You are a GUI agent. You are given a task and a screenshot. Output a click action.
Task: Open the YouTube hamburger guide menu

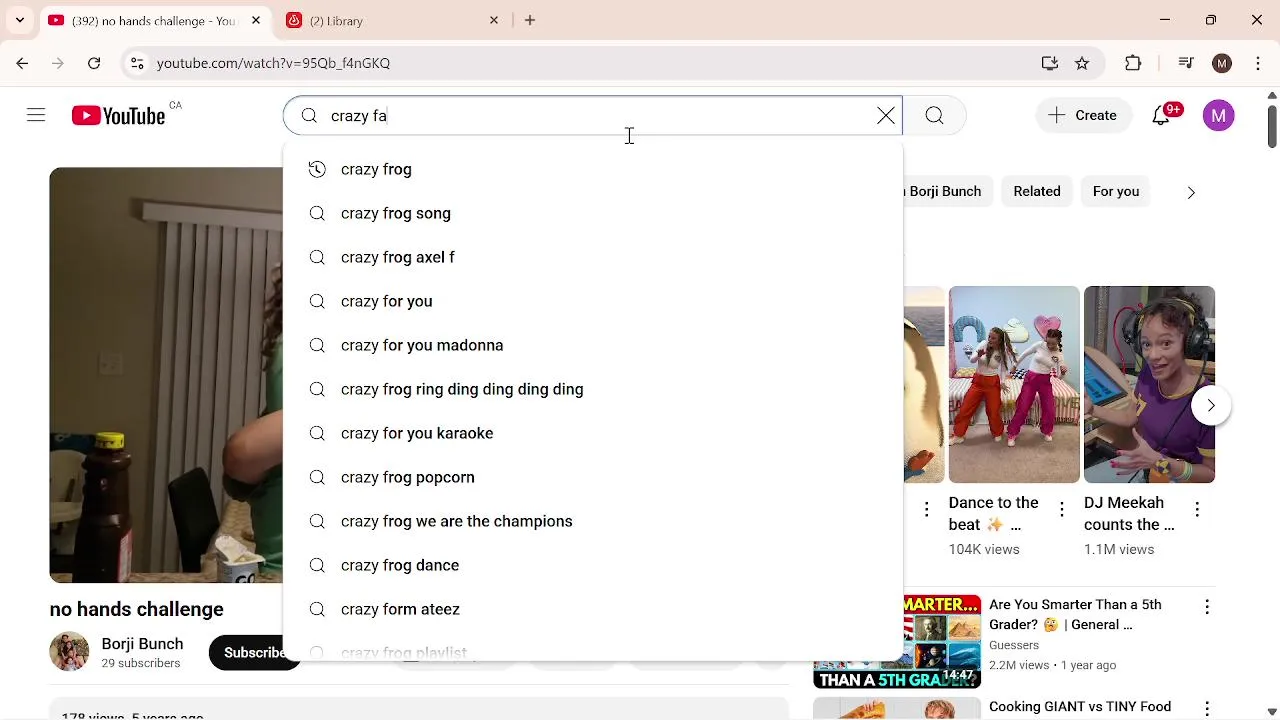(x=36, y=116)
